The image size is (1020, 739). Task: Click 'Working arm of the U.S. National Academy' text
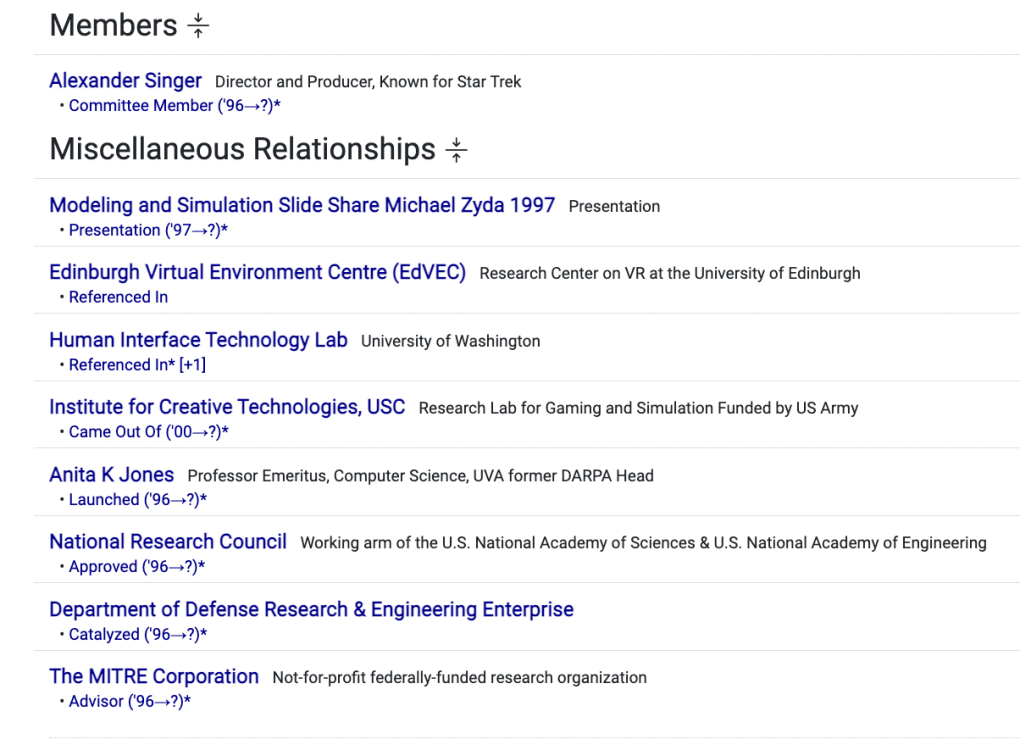[x=643, y=543]
